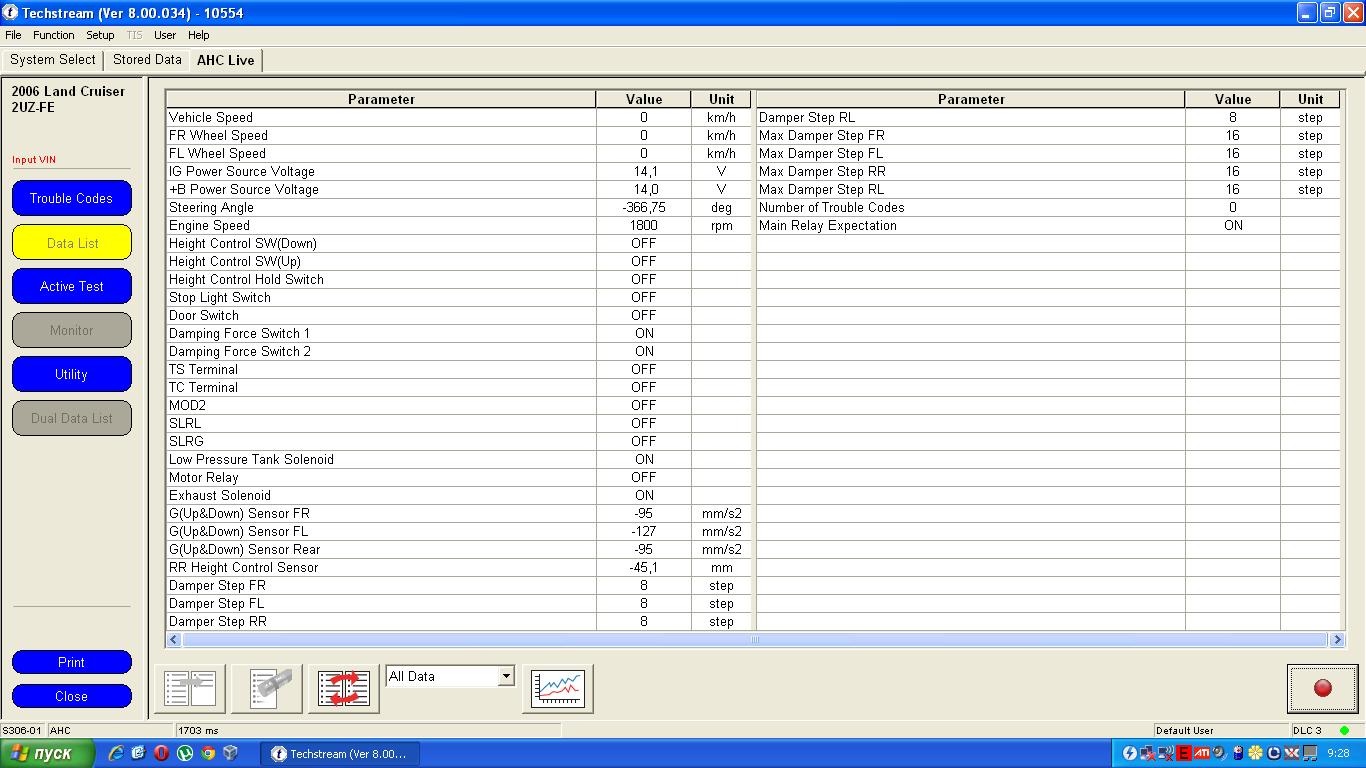Image resolution: width=1366 pixels, height=768 pixels.
Task: Open the Function menu
Action: pyautogui.click(x=53, y=35)
